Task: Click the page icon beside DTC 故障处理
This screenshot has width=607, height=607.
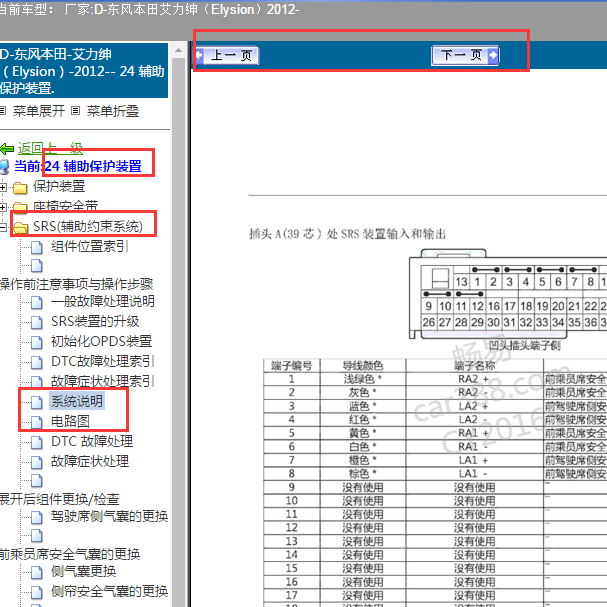Action: point(37,442)
